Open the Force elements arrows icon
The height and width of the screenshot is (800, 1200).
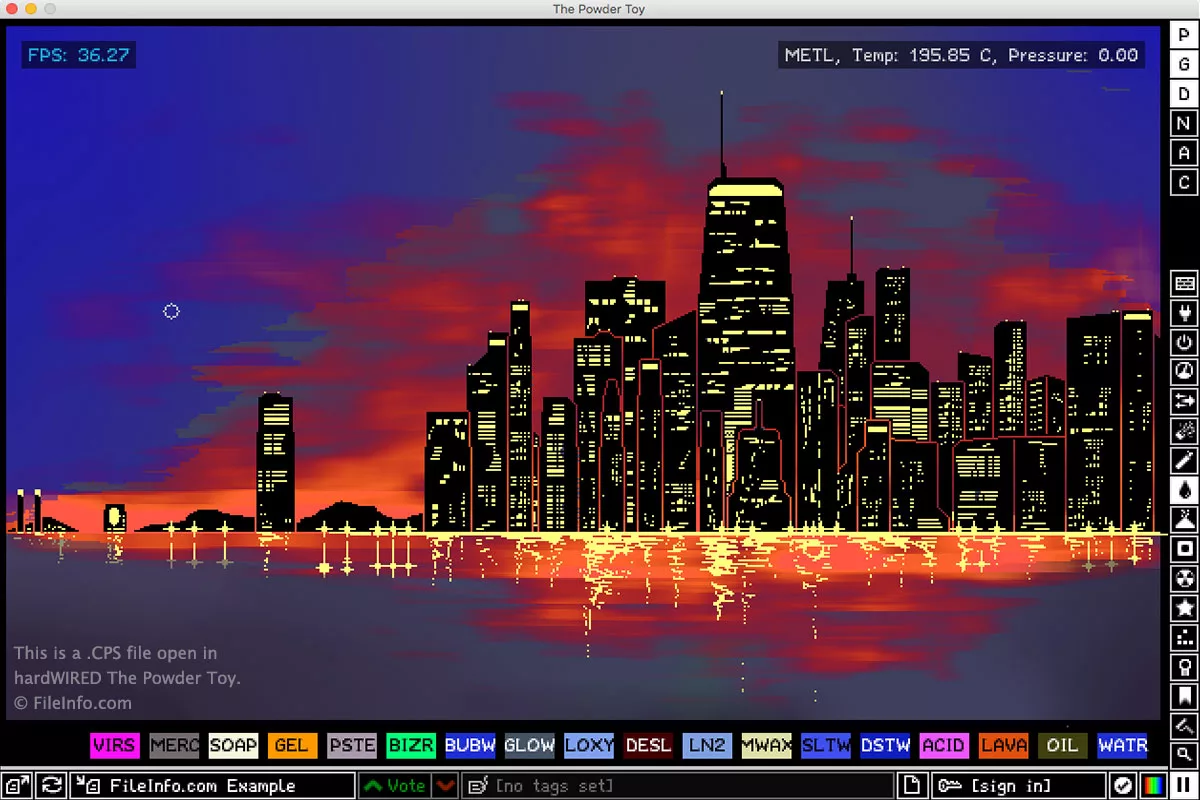click(1185, 401)
